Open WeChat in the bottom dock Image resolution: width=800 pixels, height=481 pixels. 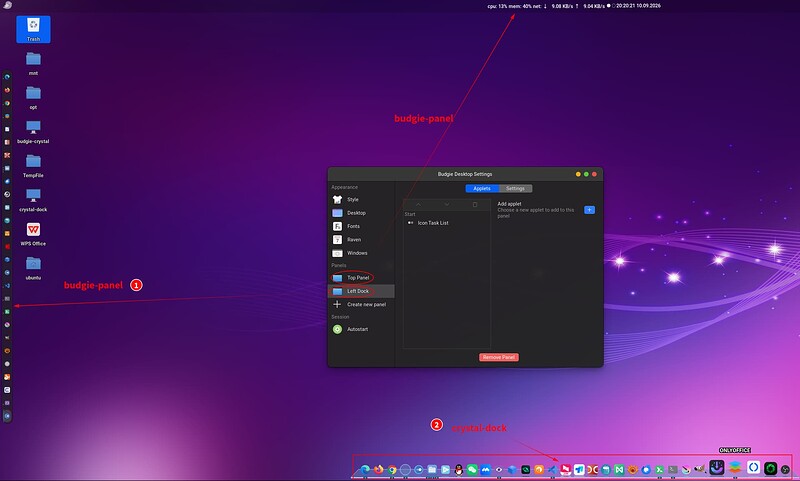click(x=472, y=469)
